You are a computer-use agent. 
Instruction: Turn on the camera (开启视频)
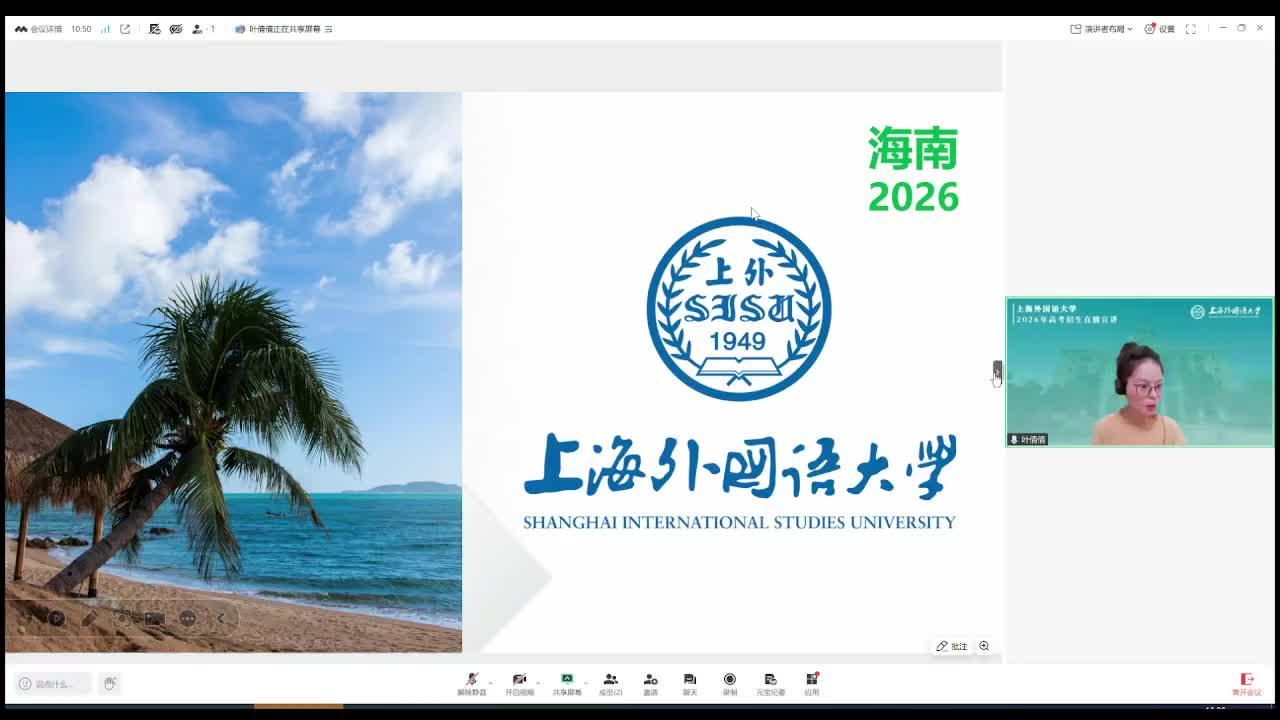[x=519, y=684]
